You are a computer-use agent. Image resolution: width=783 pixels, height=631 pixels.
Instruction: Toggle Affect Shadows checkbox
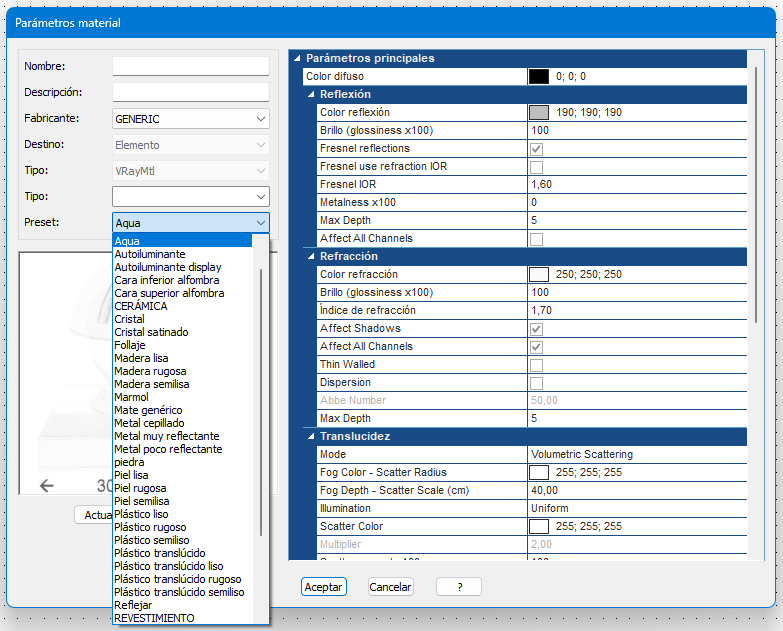(x=536, y=328)
